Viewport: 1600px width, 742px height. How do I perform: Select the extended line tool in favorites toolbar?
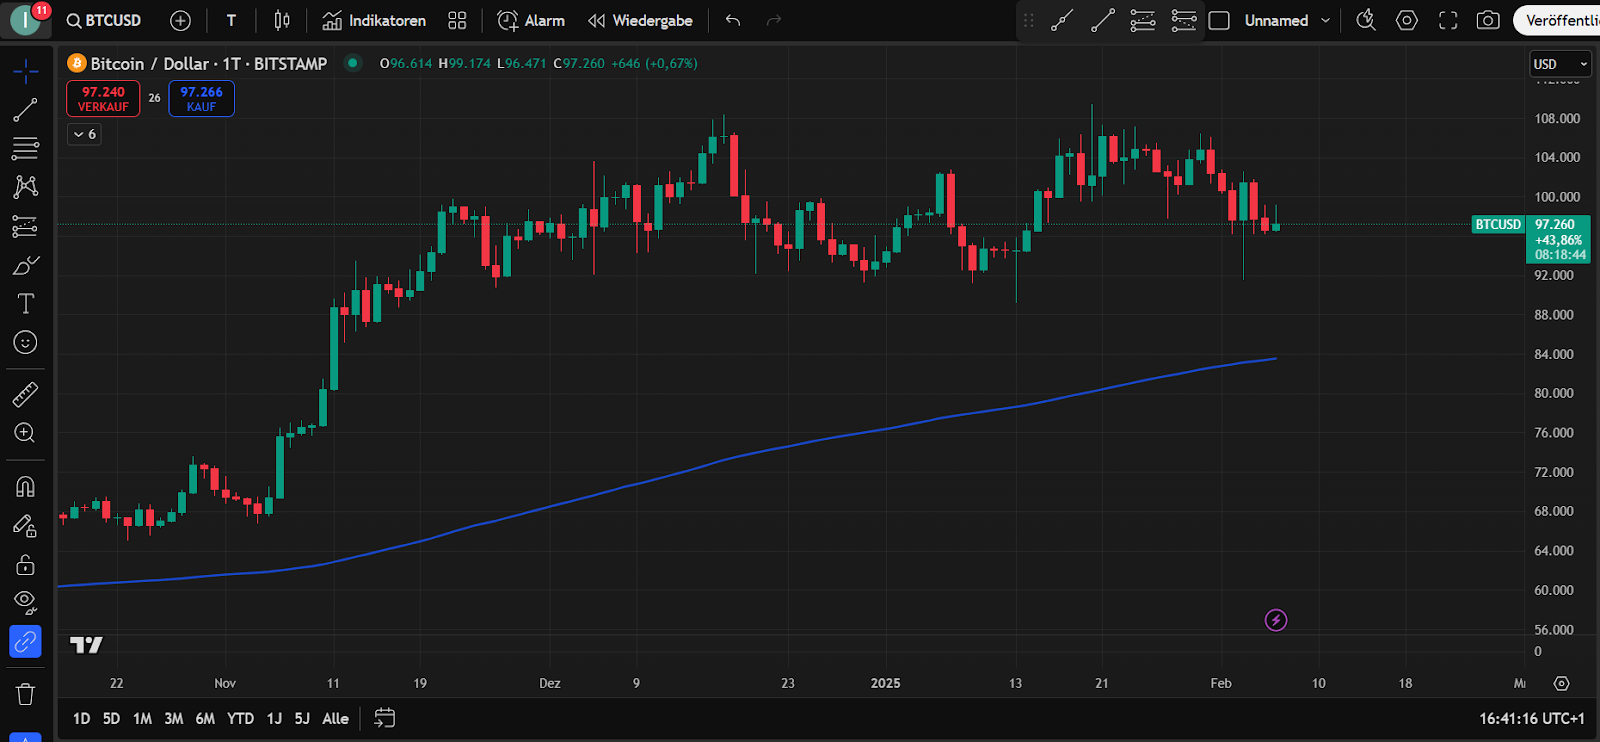click(1062, 20)
